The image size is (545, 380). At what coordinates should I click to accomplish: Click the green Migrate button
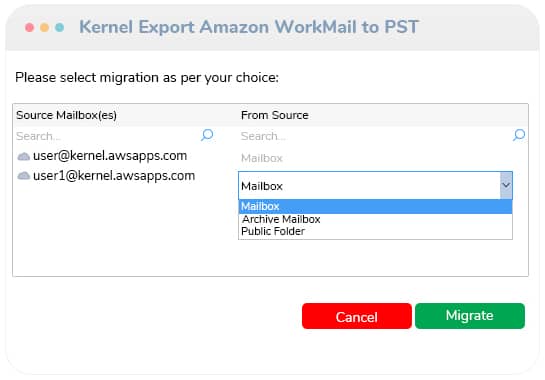click(470, 316)
